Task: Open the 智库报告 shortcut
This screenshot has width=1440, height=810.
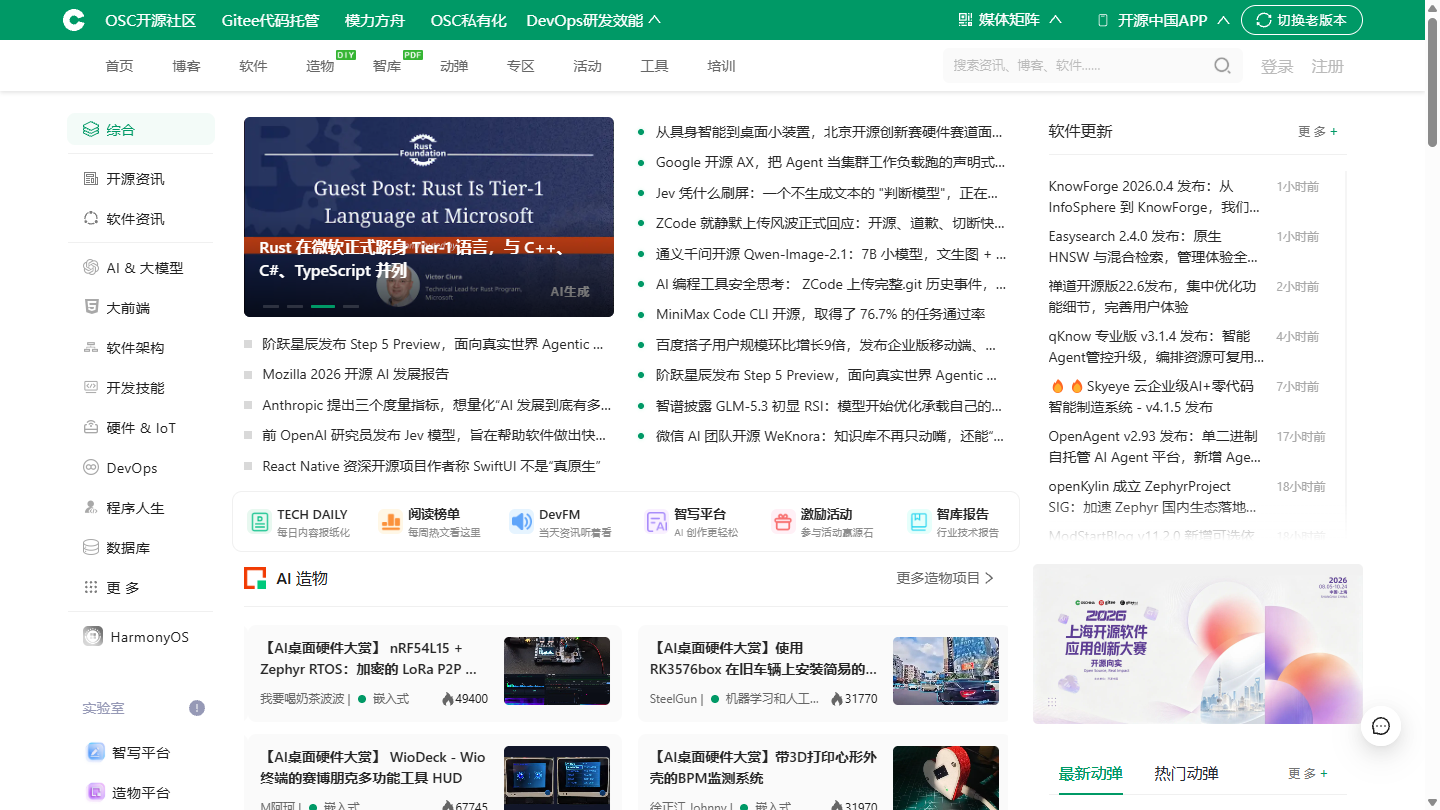Action: point(954,522)
